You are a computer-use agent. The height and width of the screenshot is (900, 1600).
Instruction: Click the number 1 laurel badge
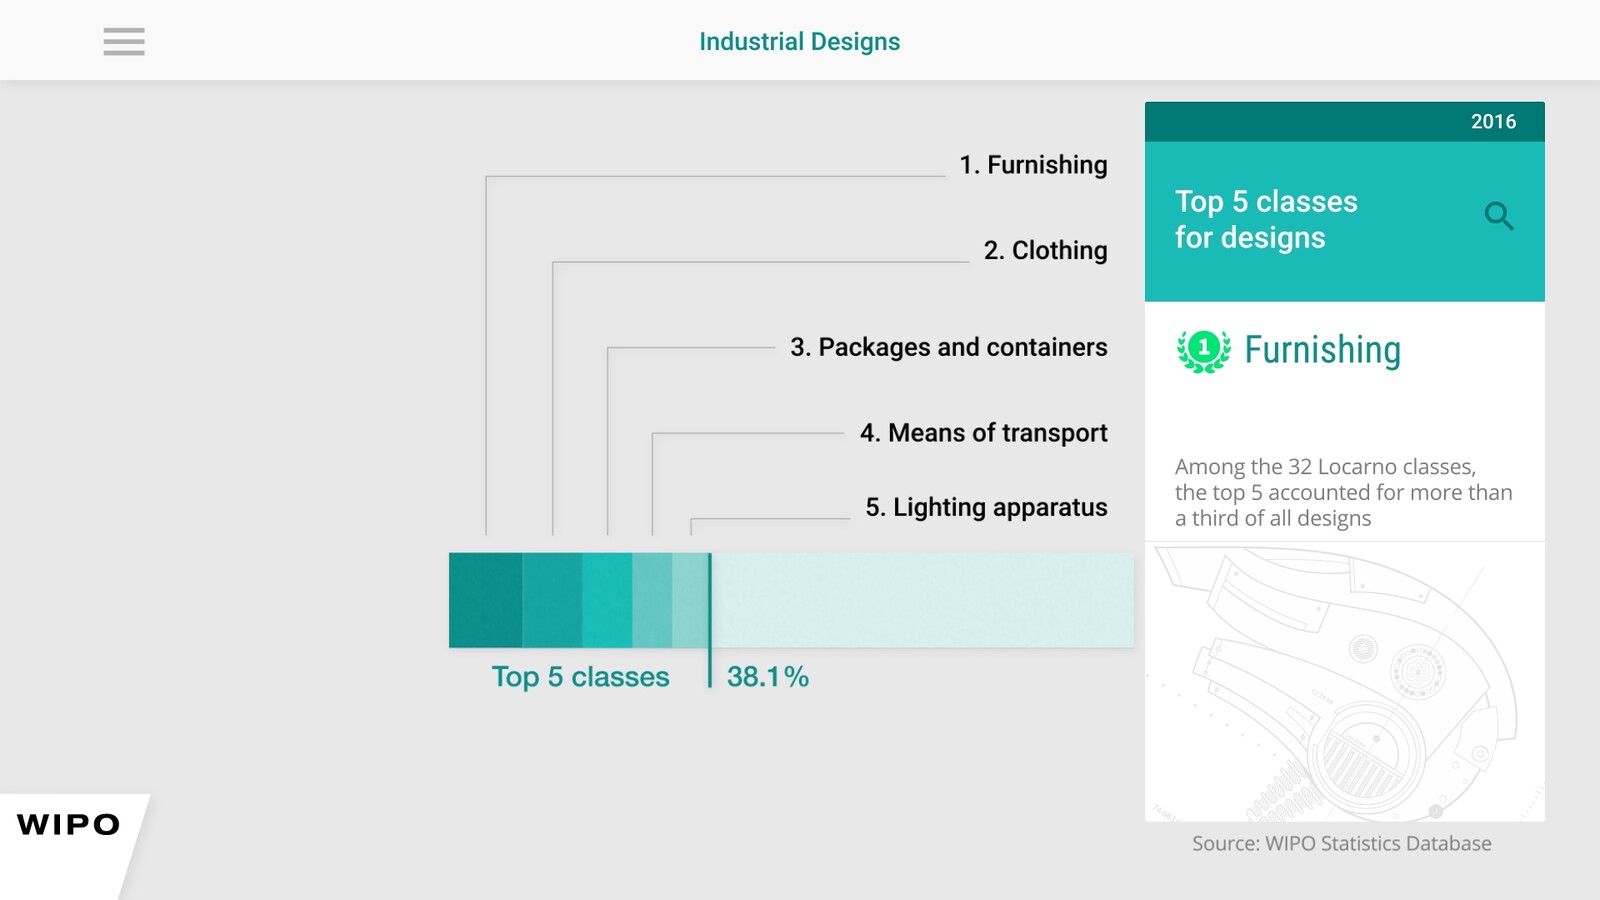coord(1204,351)
